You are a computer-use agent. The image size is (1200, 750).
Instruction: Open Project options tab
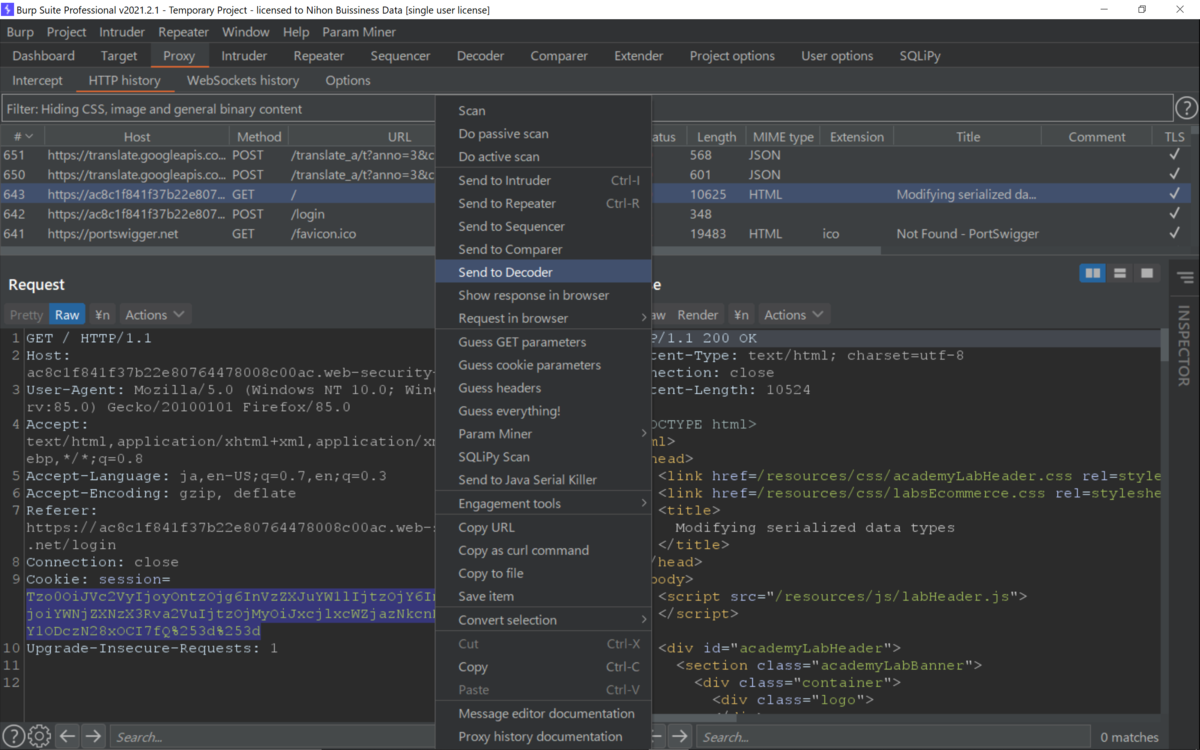[x=732, y=56]
